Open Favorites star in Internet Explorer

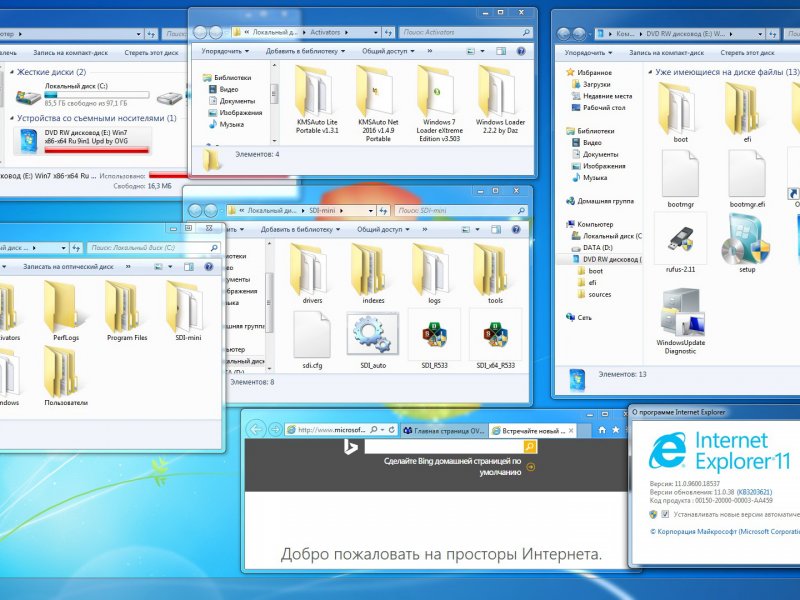click(x=616, y=430)
